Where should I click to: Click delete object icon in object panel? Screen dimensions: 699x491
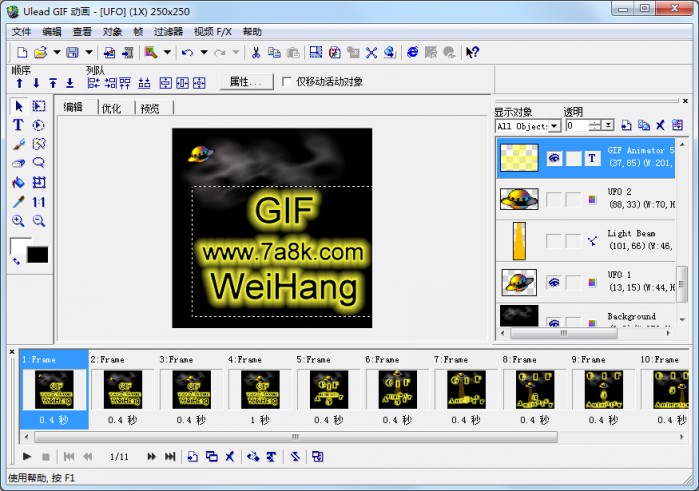tap(660, 125)
